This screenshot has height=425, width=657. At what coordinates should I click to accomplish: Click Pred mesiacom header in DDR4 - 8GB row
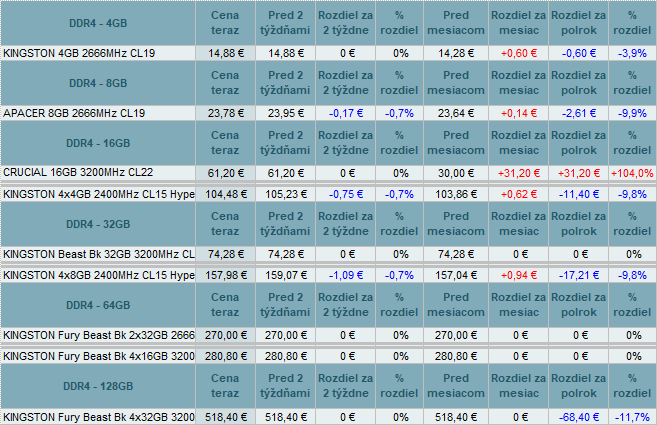click(x=456, y=83)
